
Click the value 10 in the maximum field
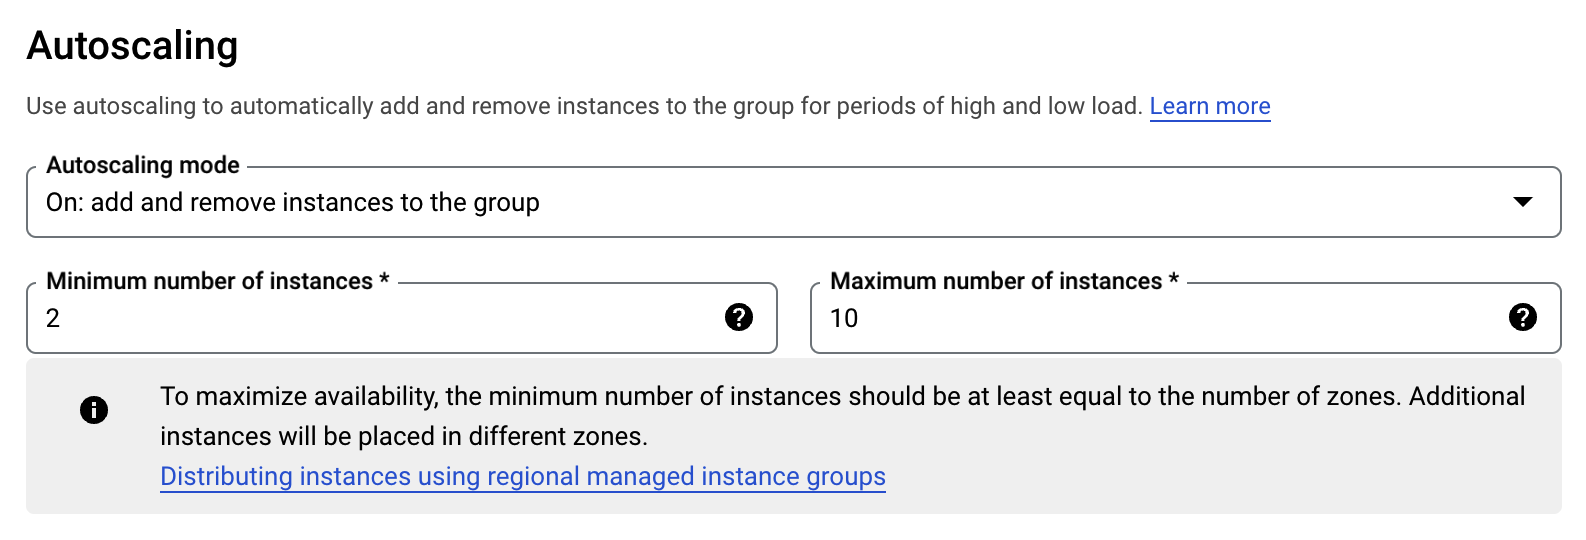(x=844, y=318)
